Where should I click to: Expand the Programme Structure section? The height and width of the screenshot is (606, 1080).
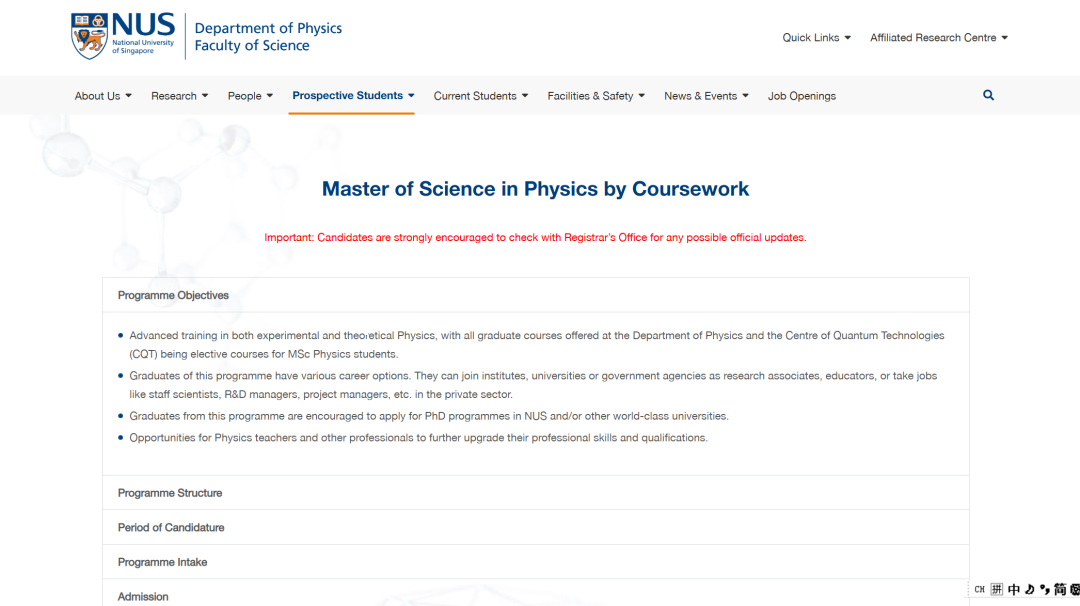point(170,493)
